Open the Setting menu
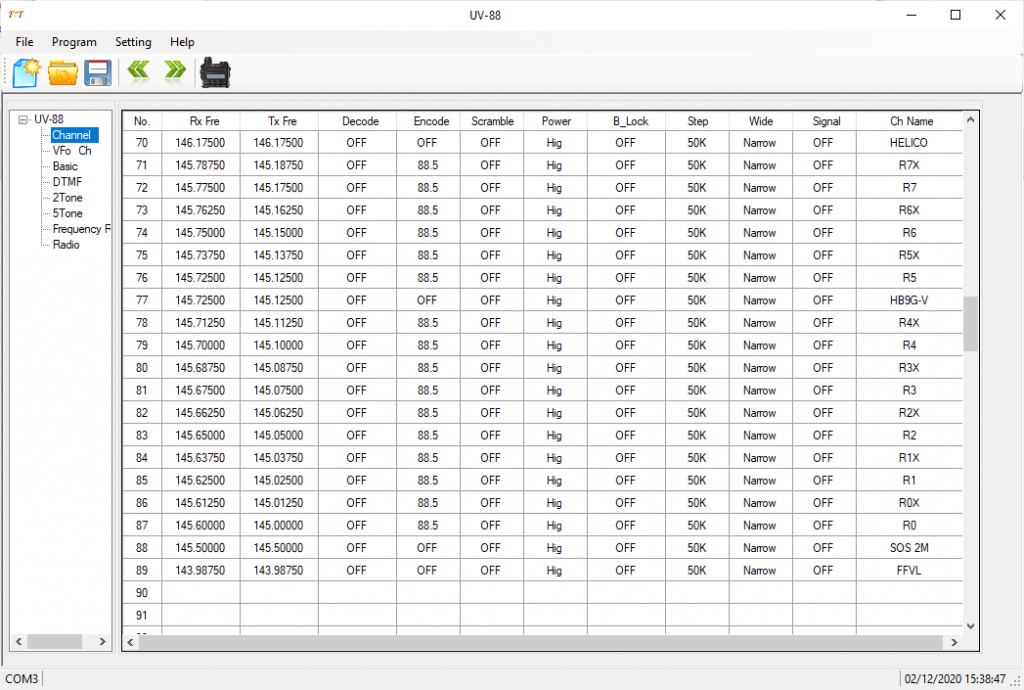 (x=133, y=42)
